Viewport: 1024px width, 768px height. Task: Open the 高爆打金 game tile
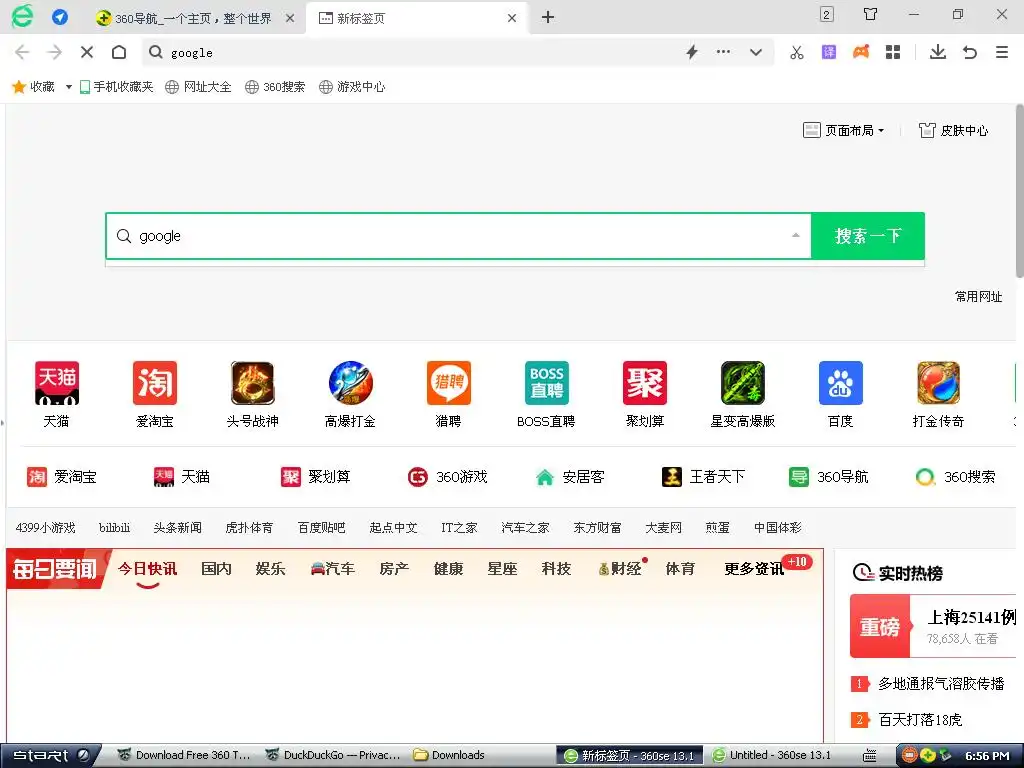coord(351,394)
